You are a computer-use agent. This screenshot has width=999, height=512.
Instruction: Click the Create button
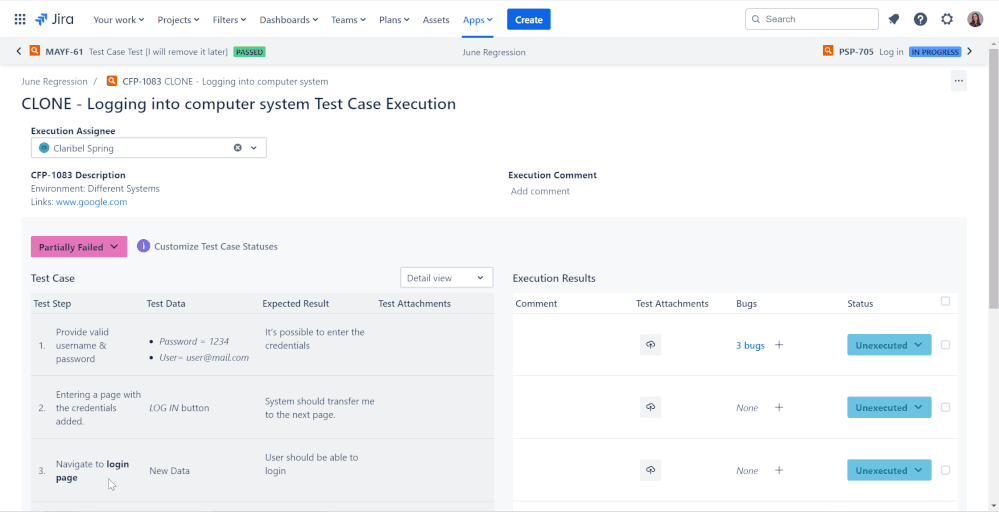(529, 20)
